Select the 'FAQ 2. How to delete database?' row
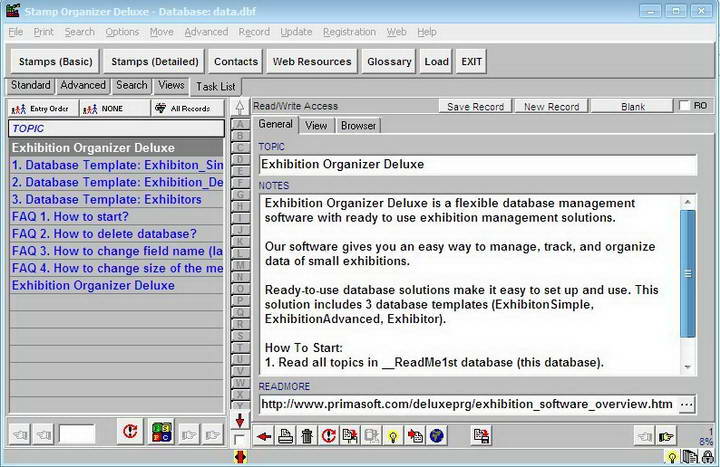This screenshot has width=720, height=467. click(x=116, y=234)
